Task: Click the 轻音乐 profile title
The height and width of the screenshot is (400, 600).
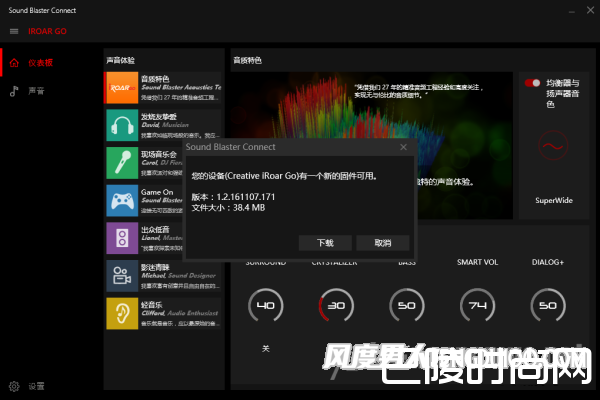Action: click(x=152, y=305)
